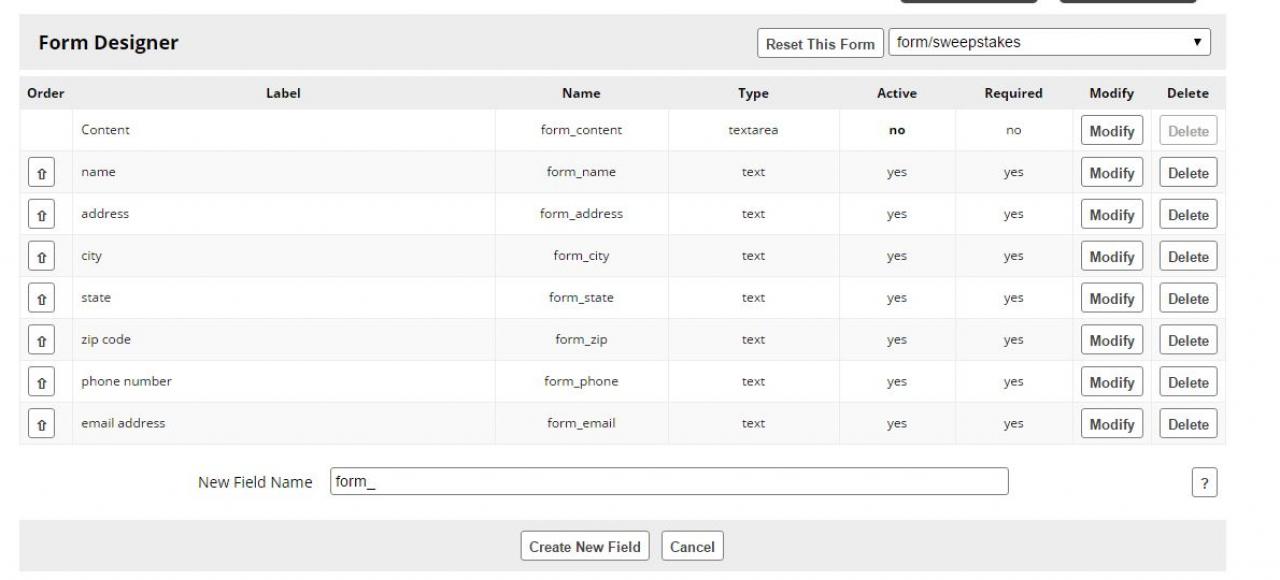Modify the Content field

pyautogui.click(x=1111, y=131)
